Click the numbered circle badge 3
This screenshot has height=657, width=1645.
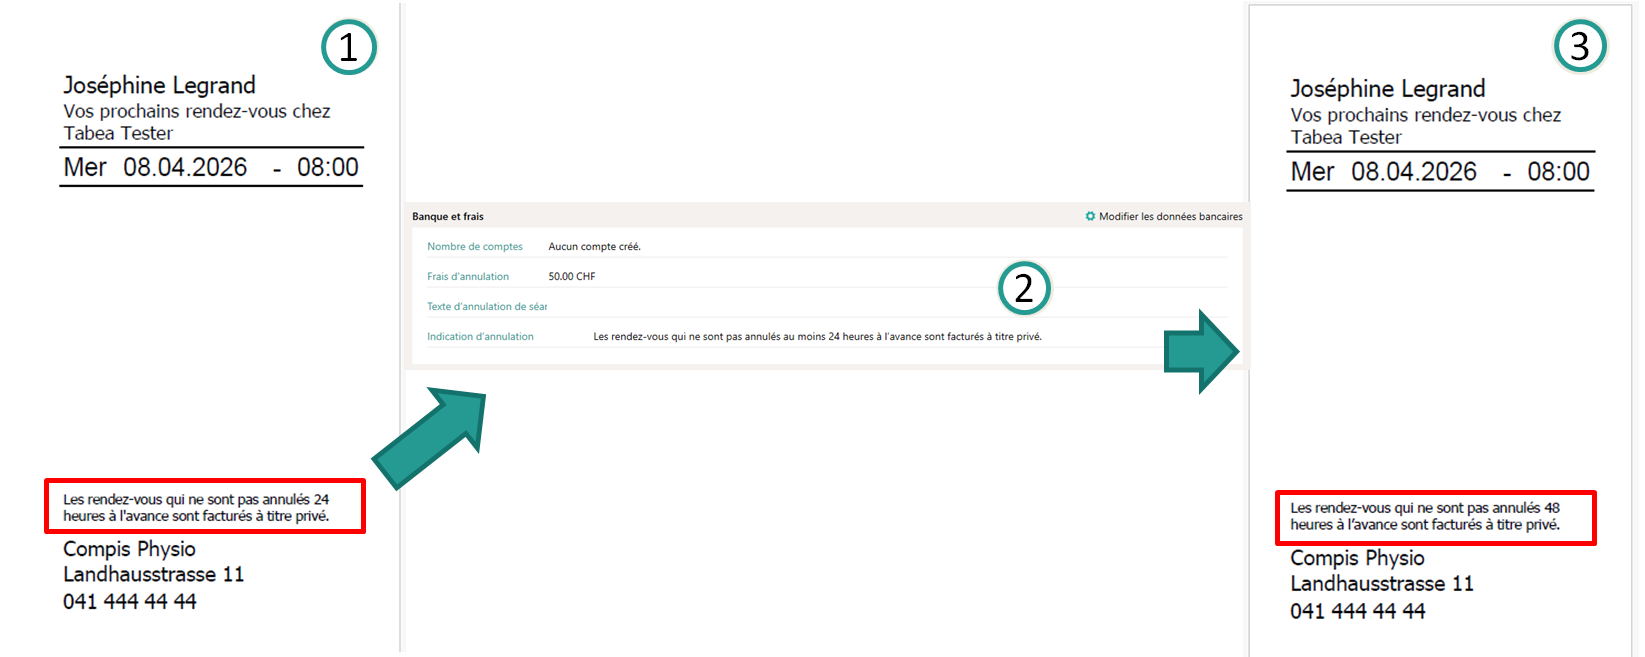pos(1579,46)
